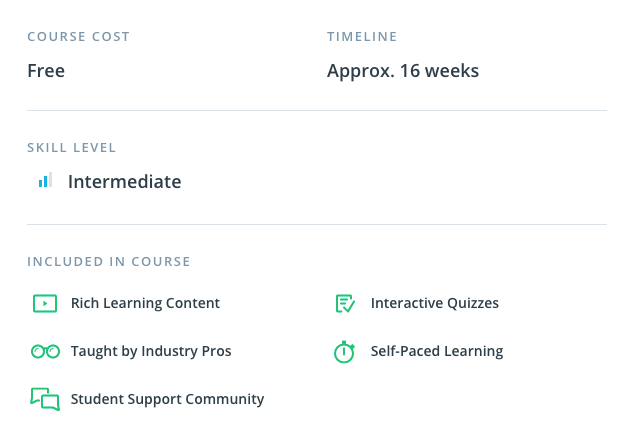Click the TIMELINE heading

(x=362, y=37)
